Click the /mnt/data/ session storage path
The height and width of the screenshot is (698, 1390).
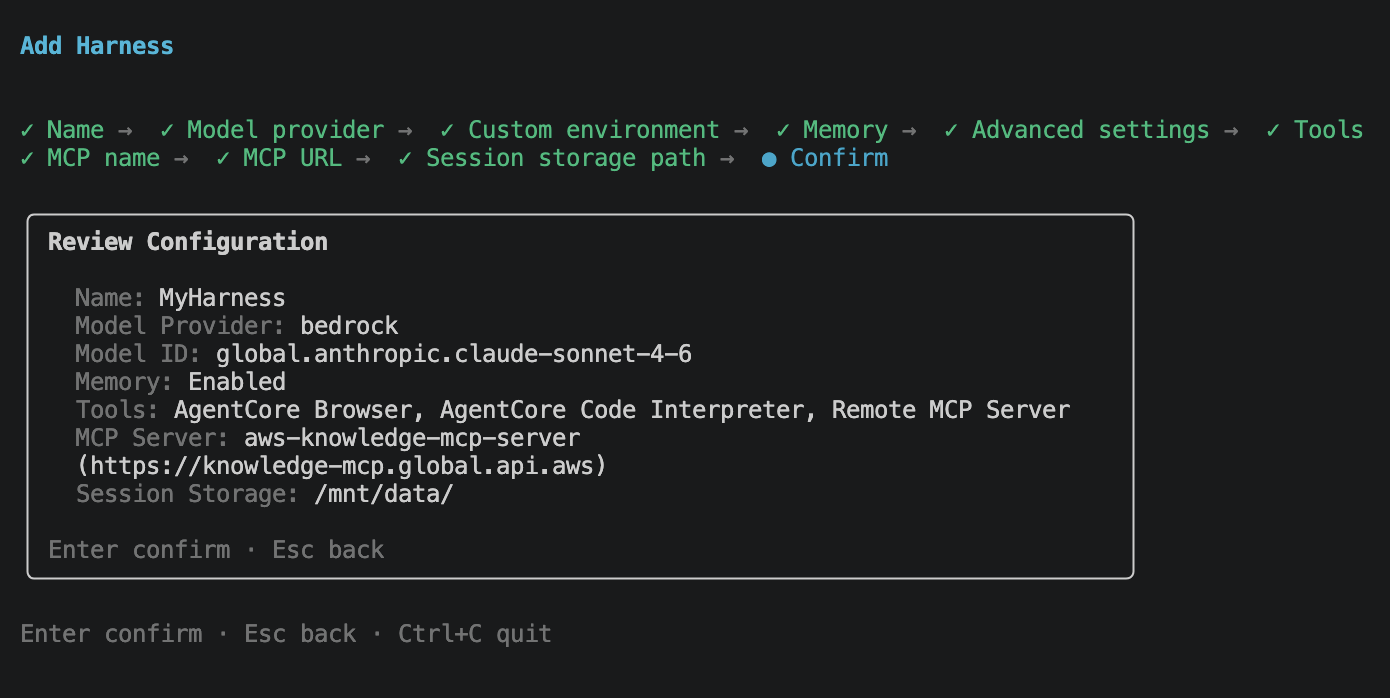pyautogui.click(x=383, y=494)
